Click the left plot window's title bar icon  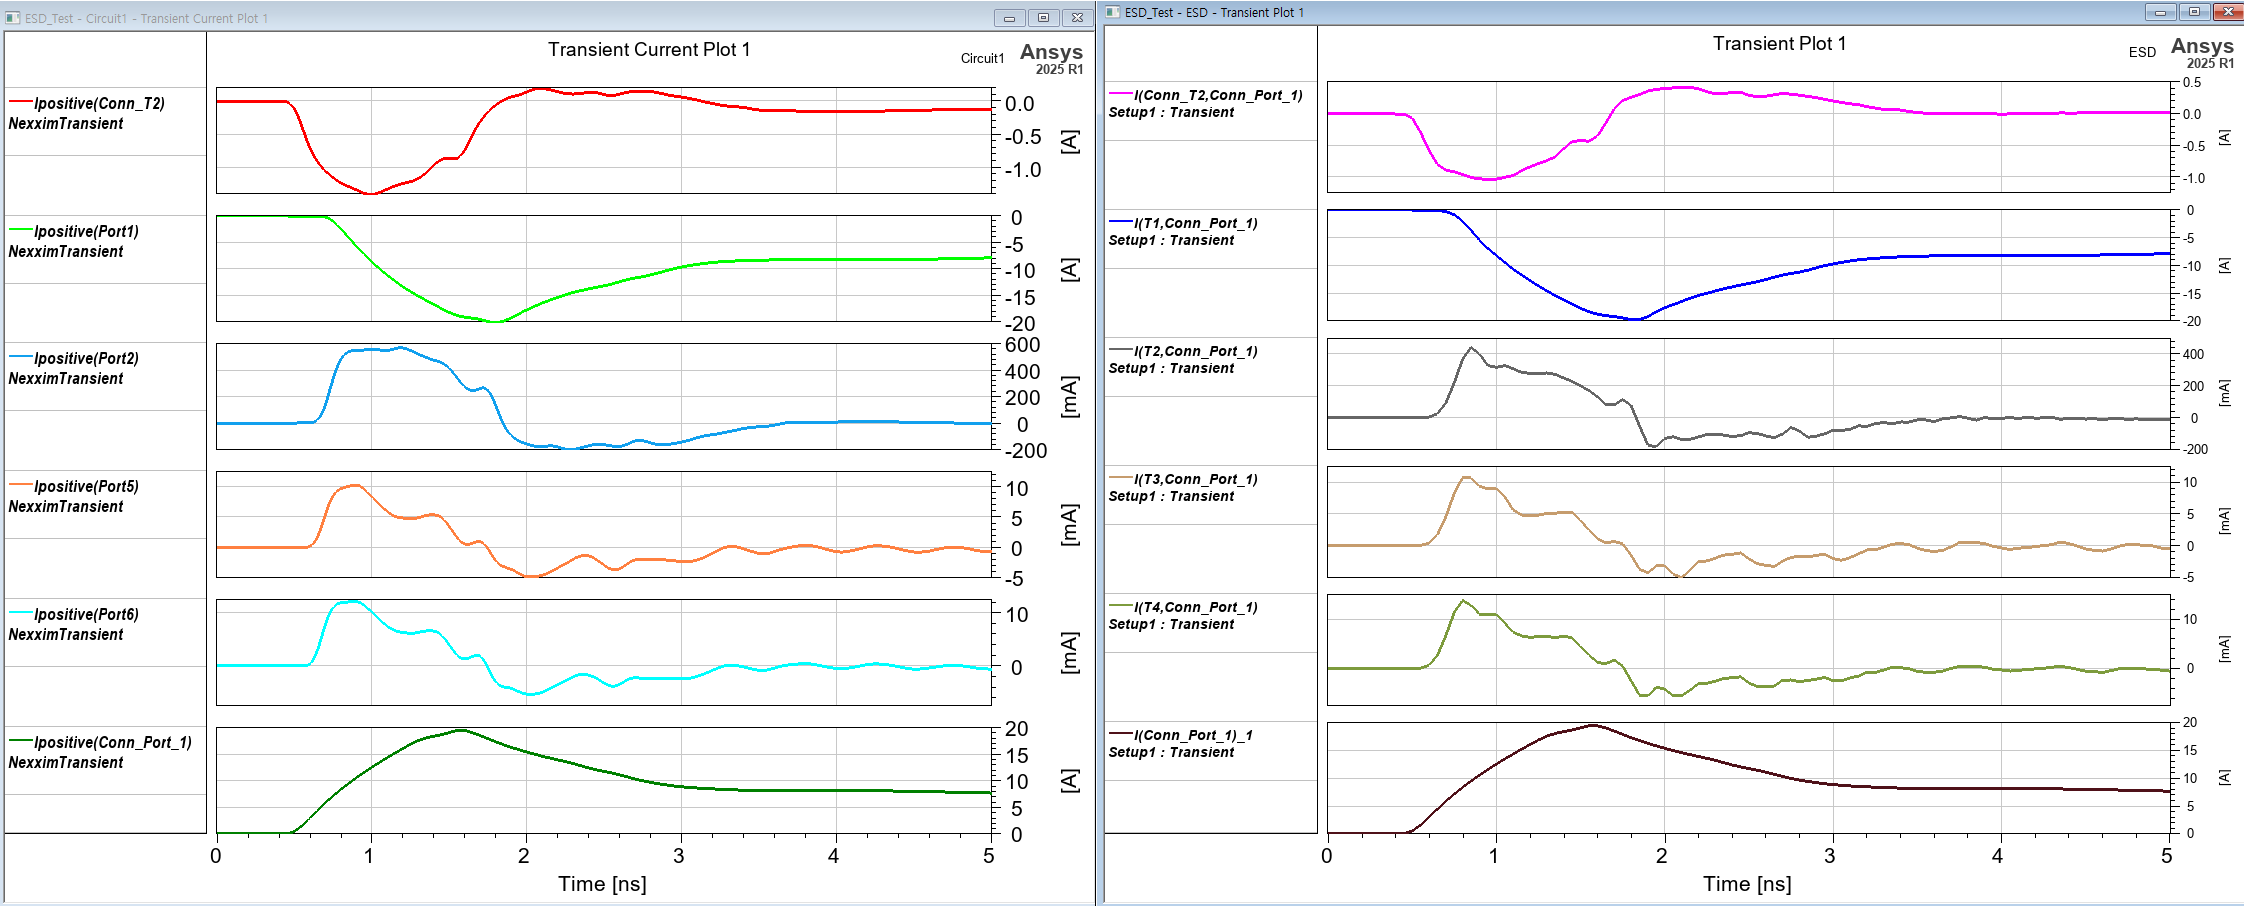[x=13, y=18]
